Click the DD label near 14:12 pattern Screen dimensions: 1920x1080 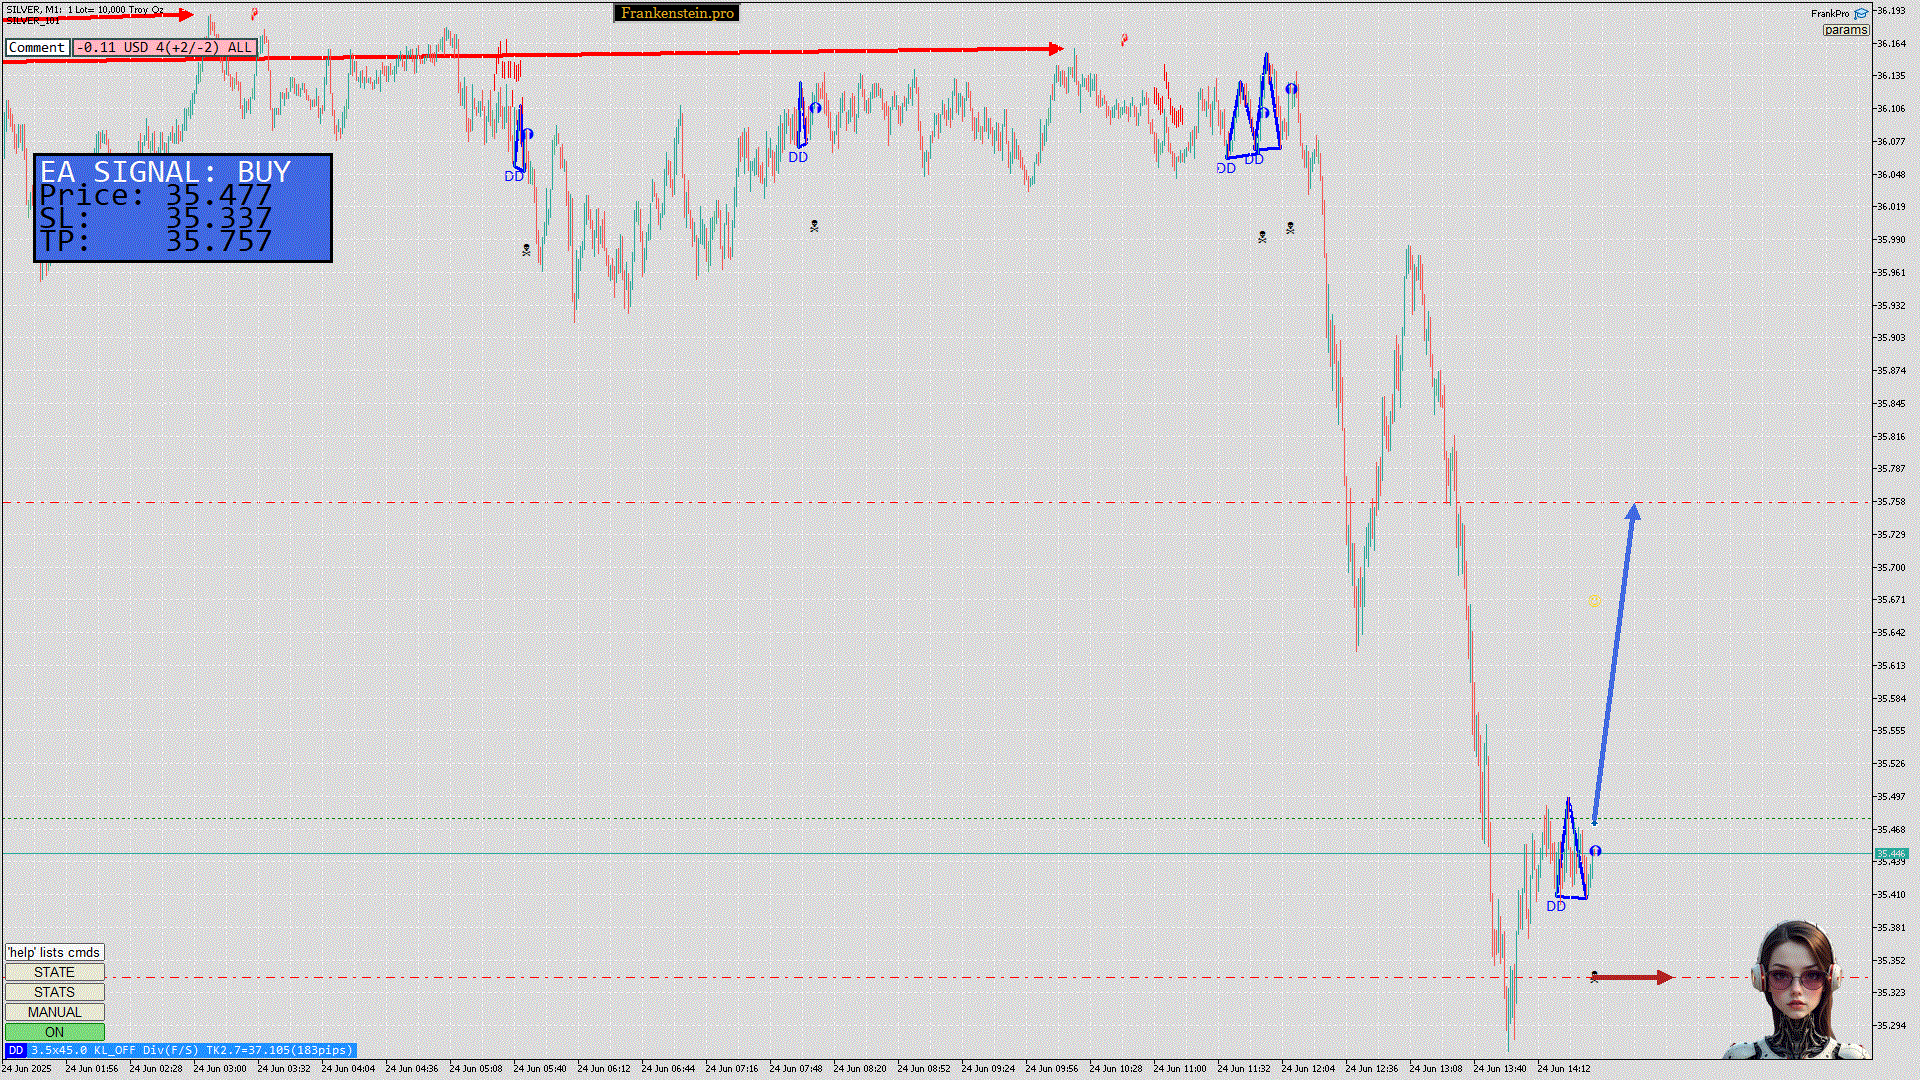coord(1556,906)
